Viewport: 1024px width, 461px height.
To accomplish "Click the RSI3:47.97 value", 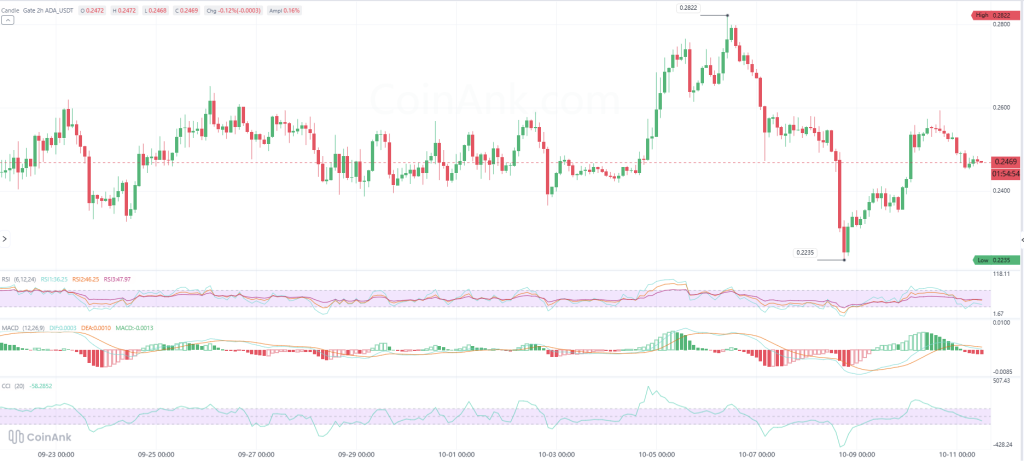I will click(x=116, y=279).
